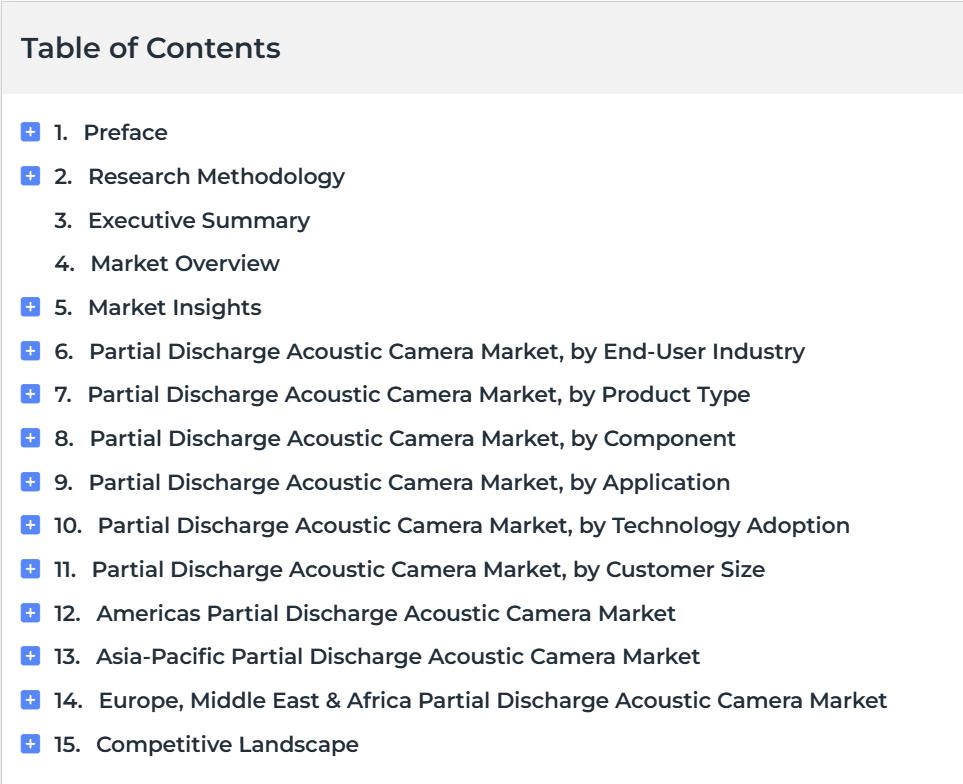The image size is (963, 784).
Task: Expand the by End-User Industry section icon
Action: pos(30,351)
